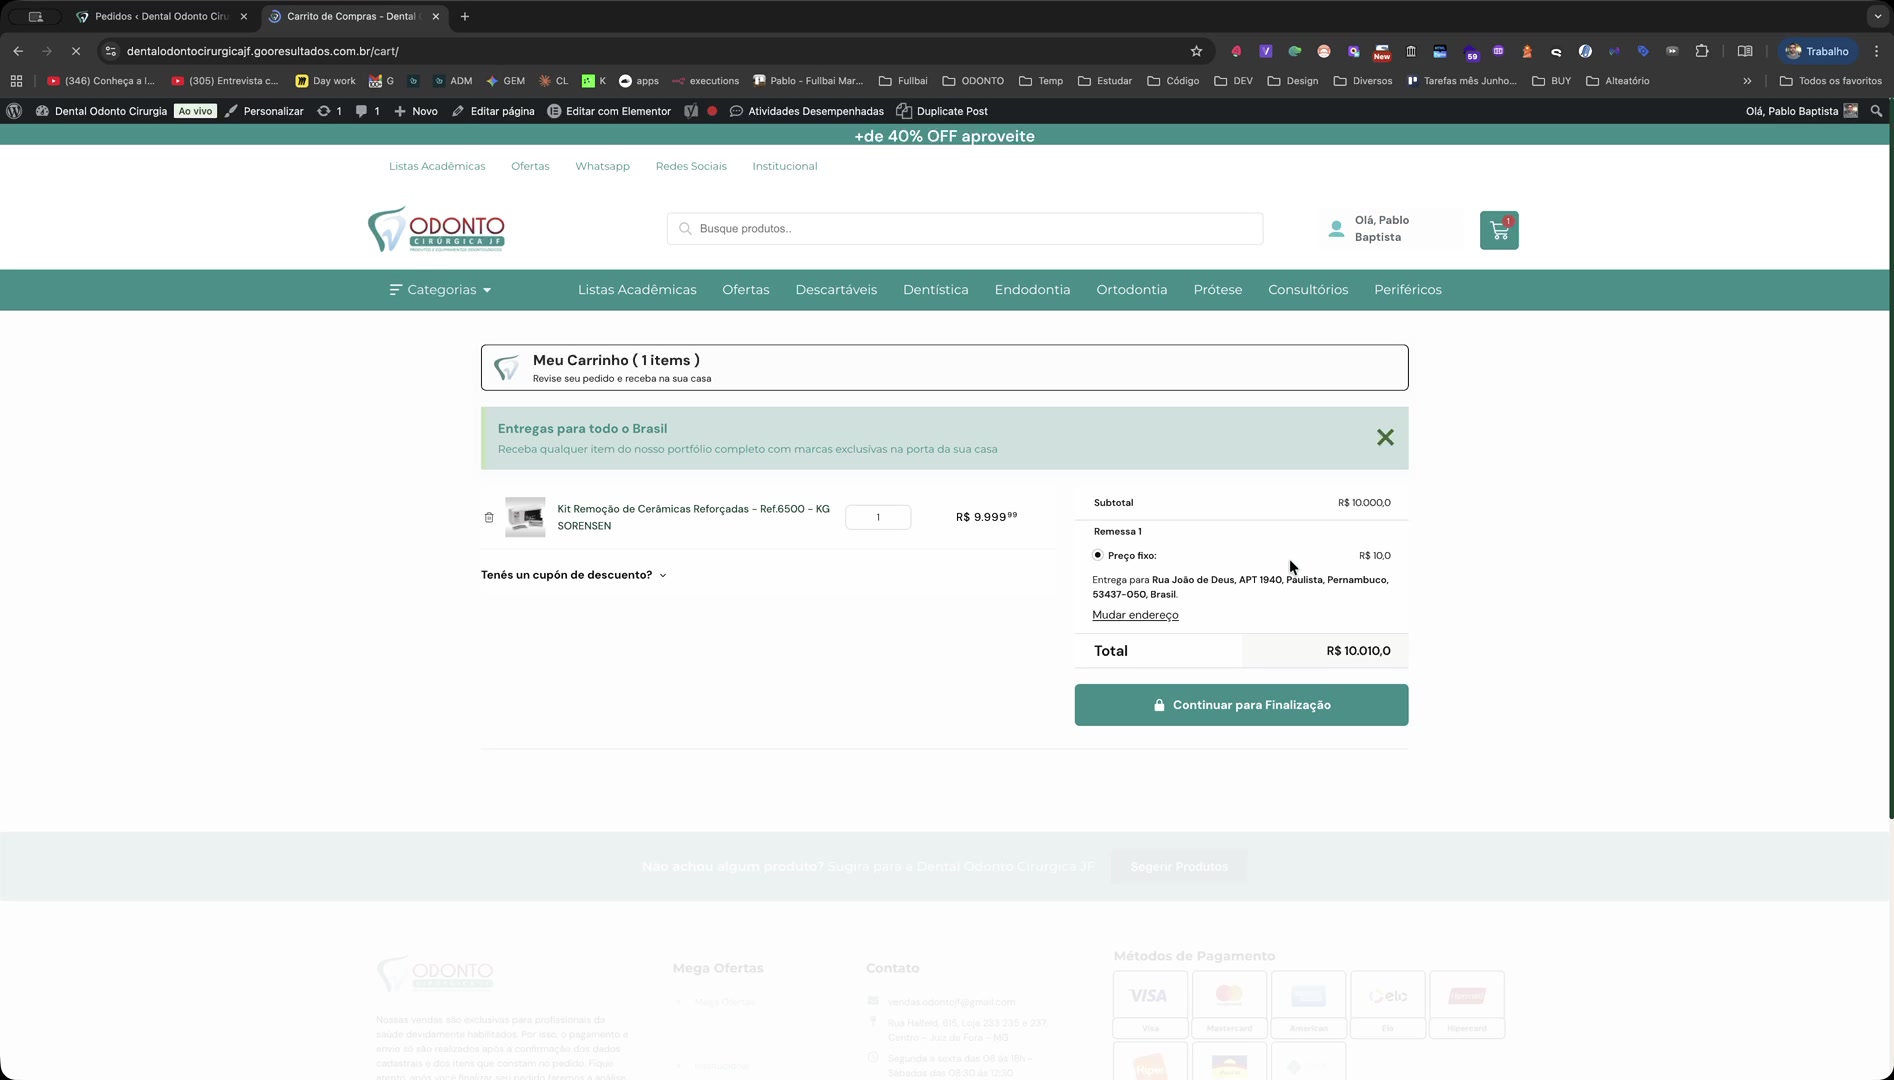Screen dimensions: 1894x1080
Task: Show hidden bookmarks with the overflow chevron
Action: tap(1747, 81)
